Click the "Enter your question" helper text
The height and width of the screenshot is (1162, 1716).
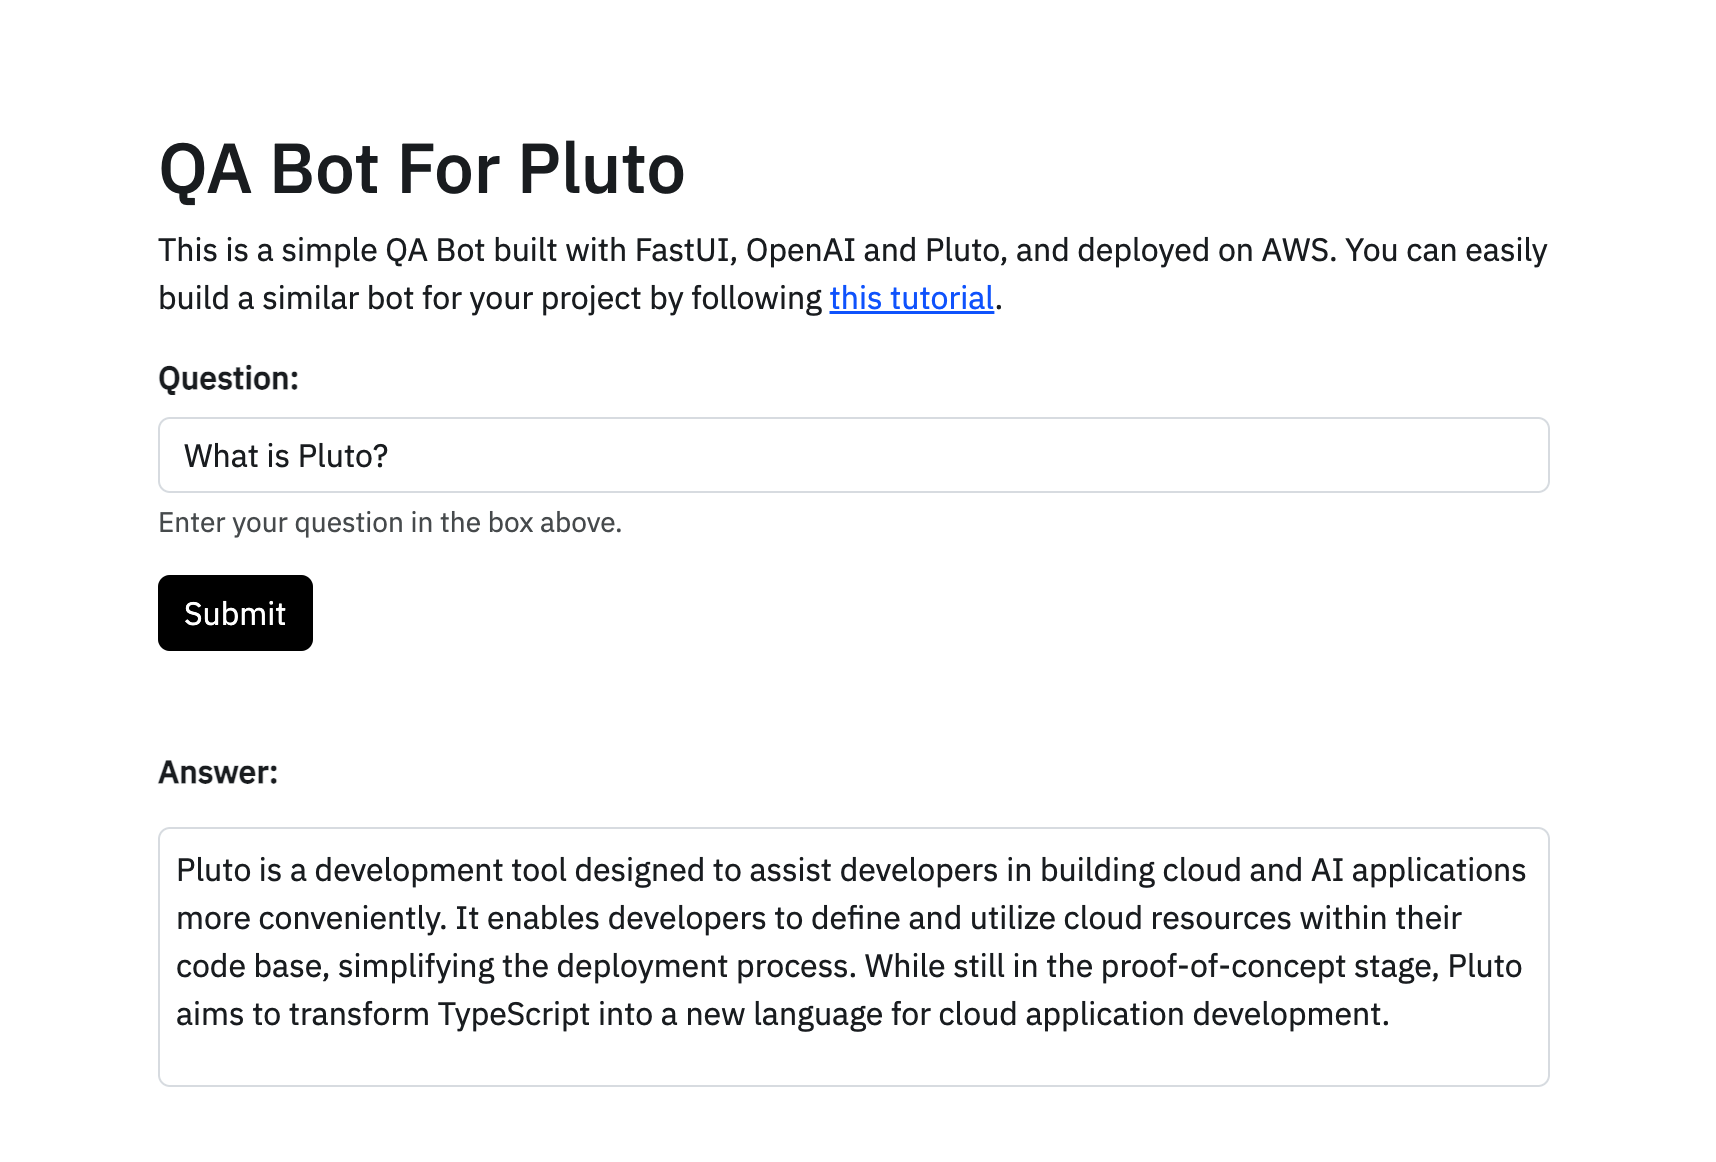click(x=390, y=523)
